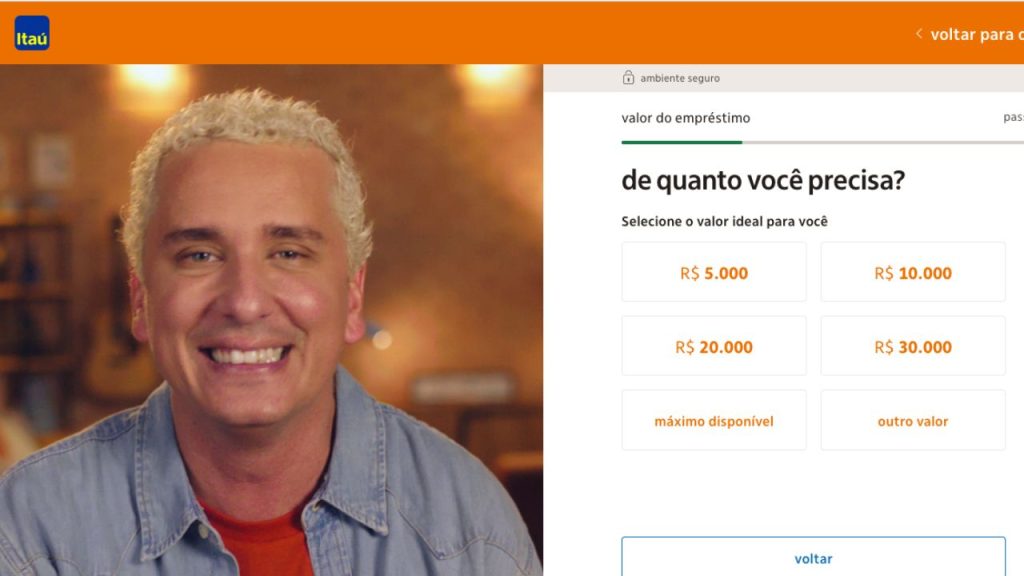The height and width of the screenshot is (576, 1024).
Task: Click the back chevron arrow in header
Action: (919, 33)
